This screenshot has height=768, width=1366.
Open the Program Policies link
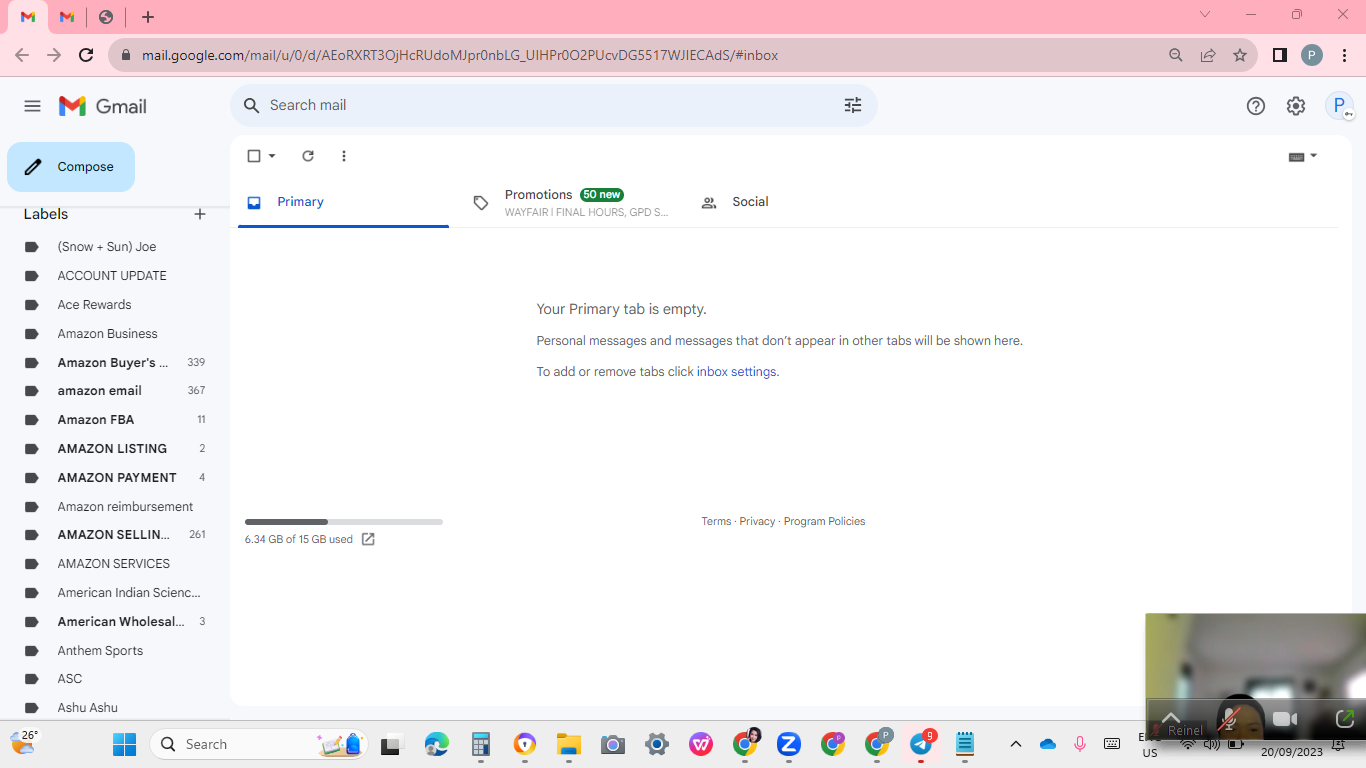click(x=825, y=521)
